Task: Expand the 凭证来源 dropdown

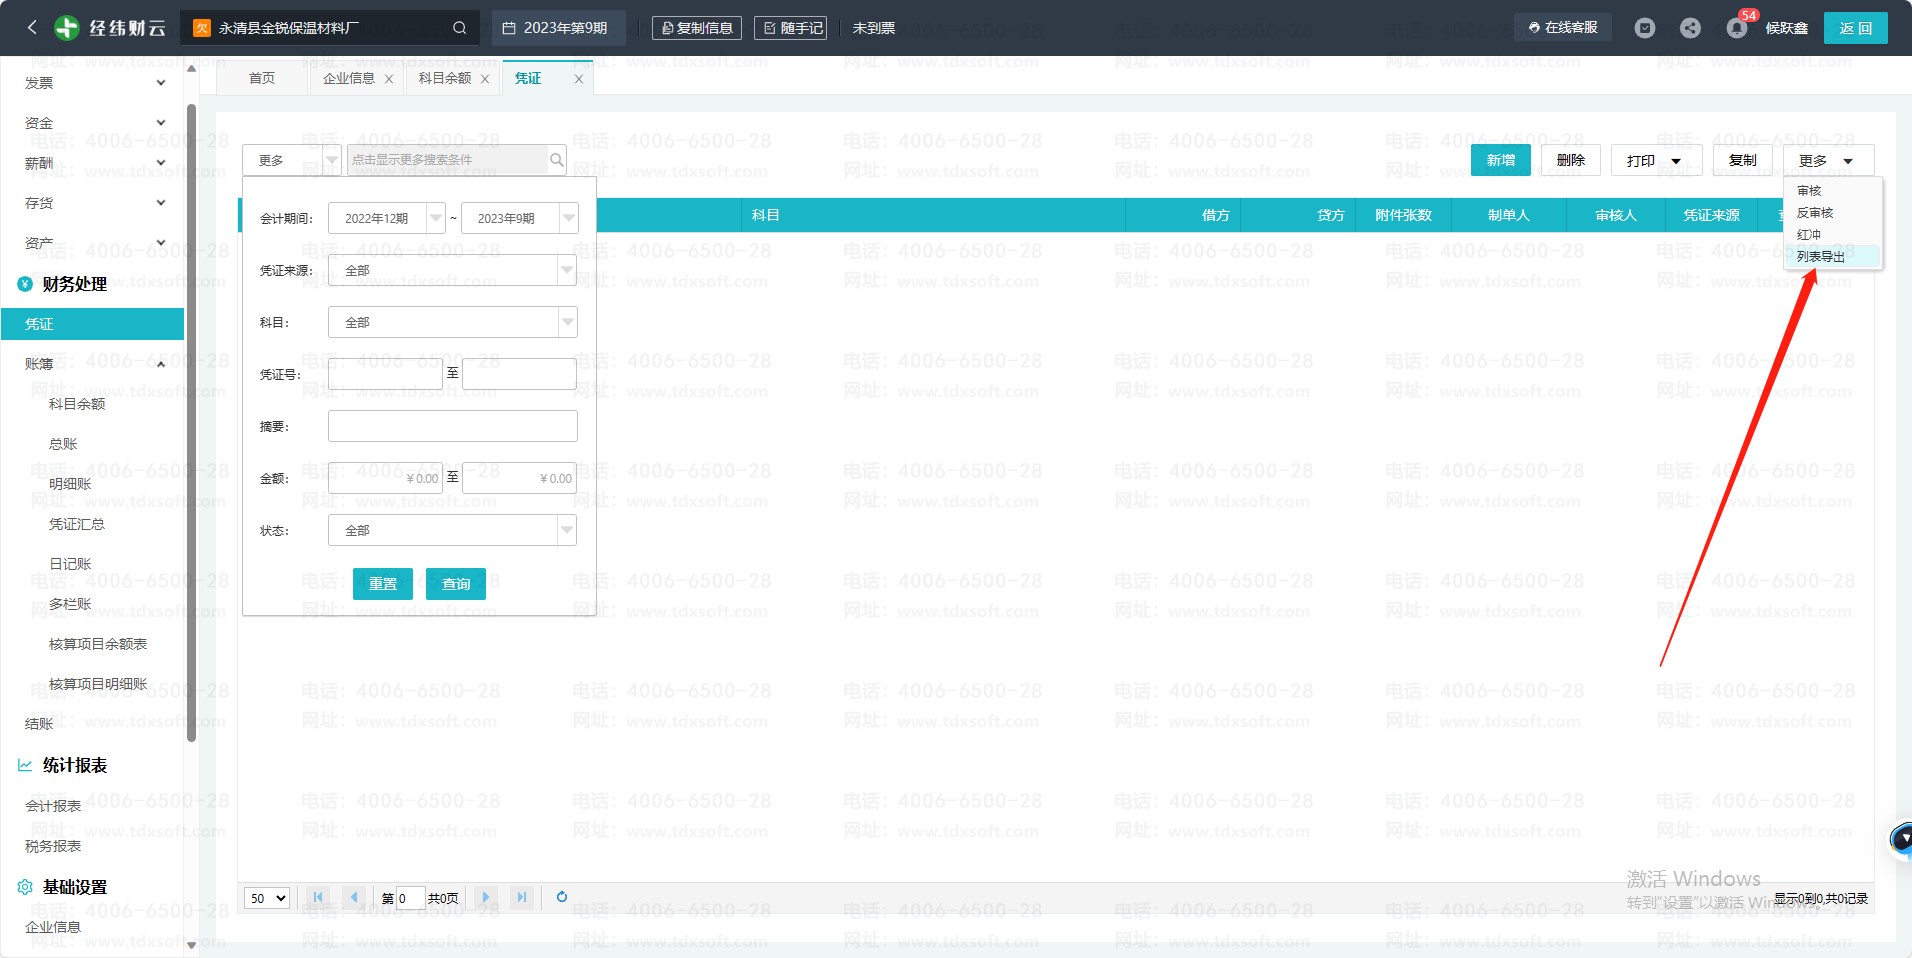Action: click(x=567, y=270)
